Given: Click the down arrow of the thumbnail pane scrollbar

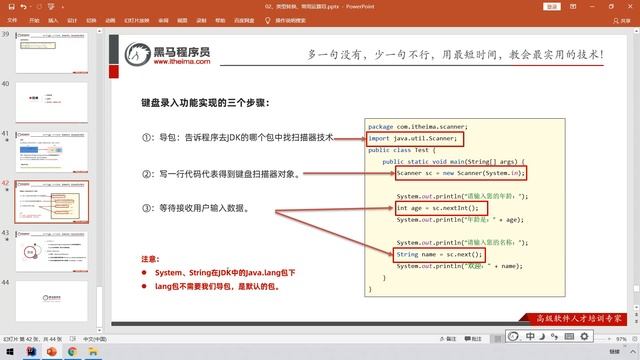Looking at the screenshot, I should tap(99, 330).
